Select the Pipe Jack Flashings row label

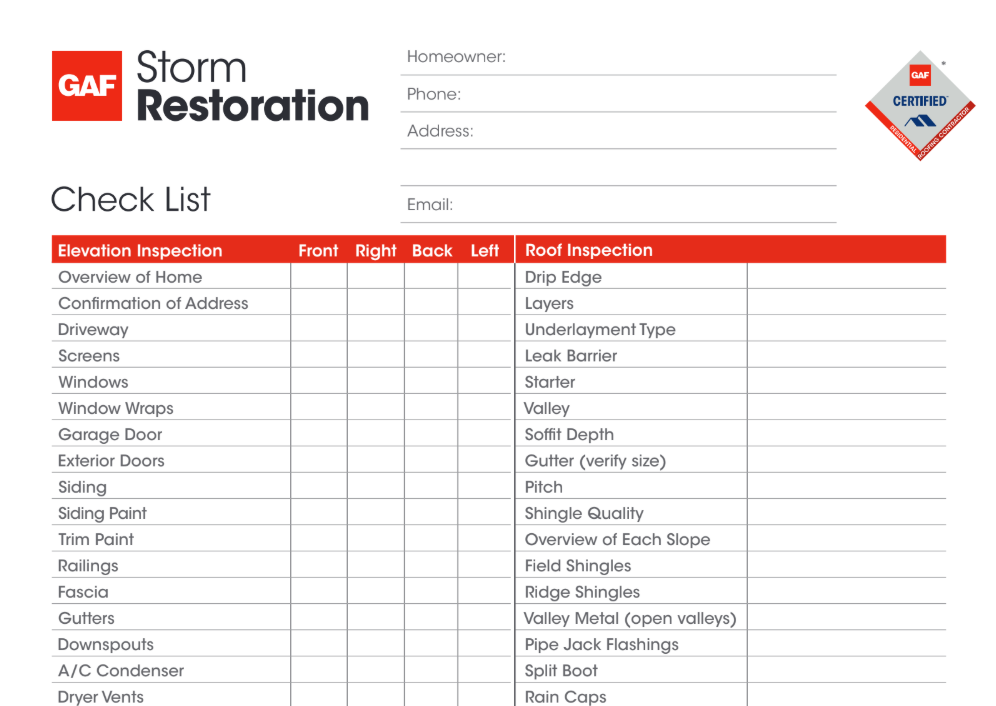(602, 645)
